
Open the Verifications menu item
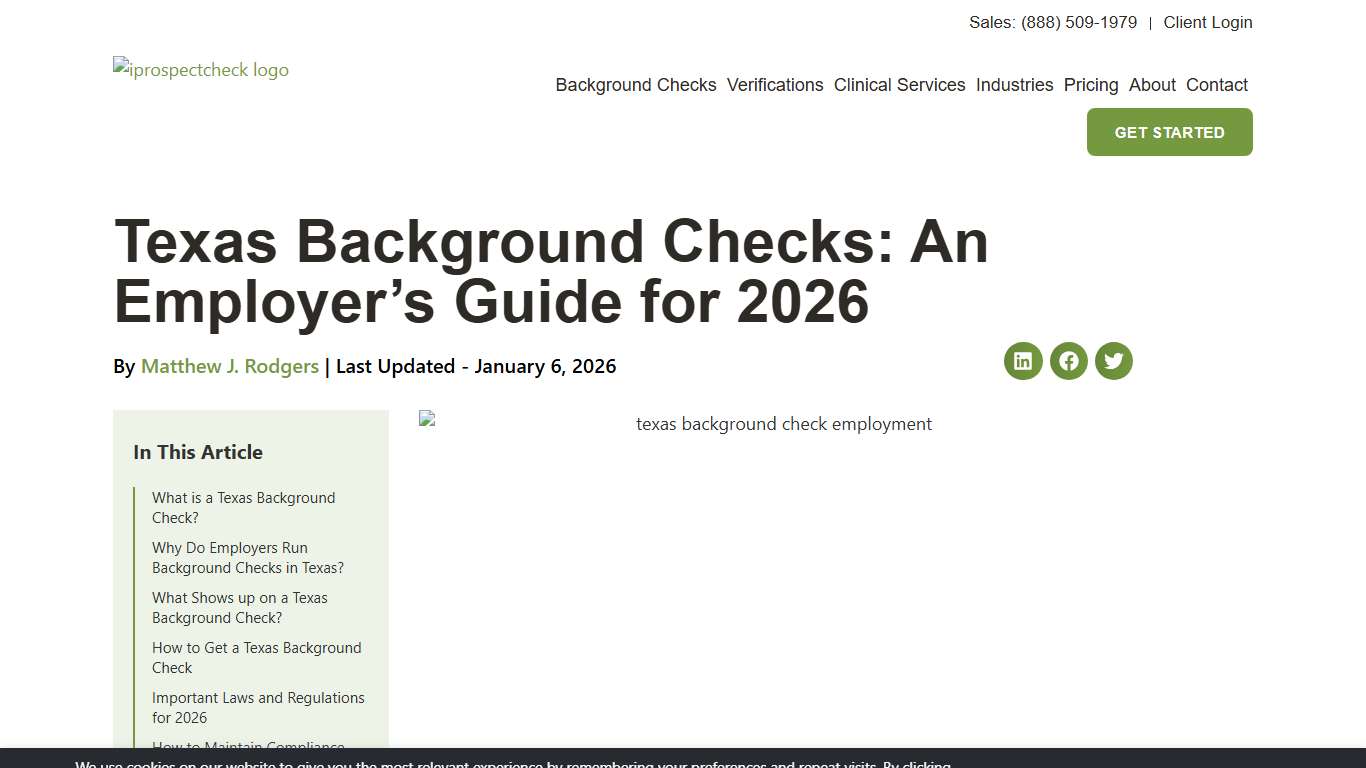coord(775,85)
